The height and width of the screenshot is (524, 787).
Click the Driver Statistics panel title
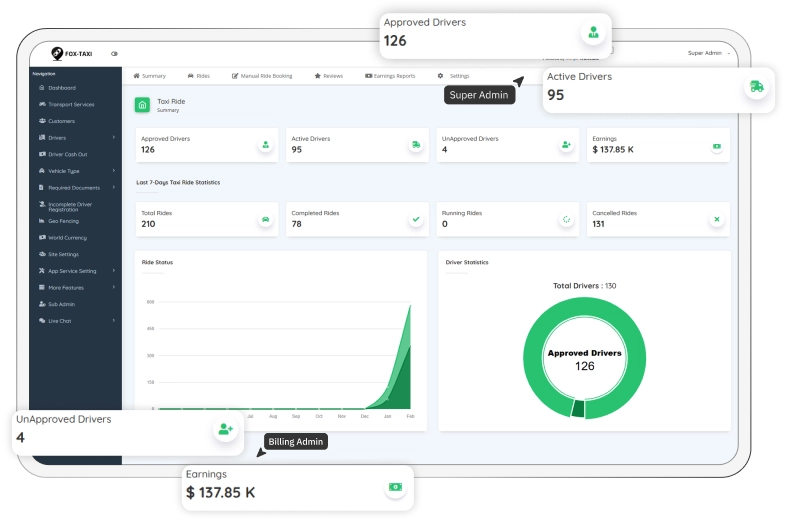click(467, 262)
